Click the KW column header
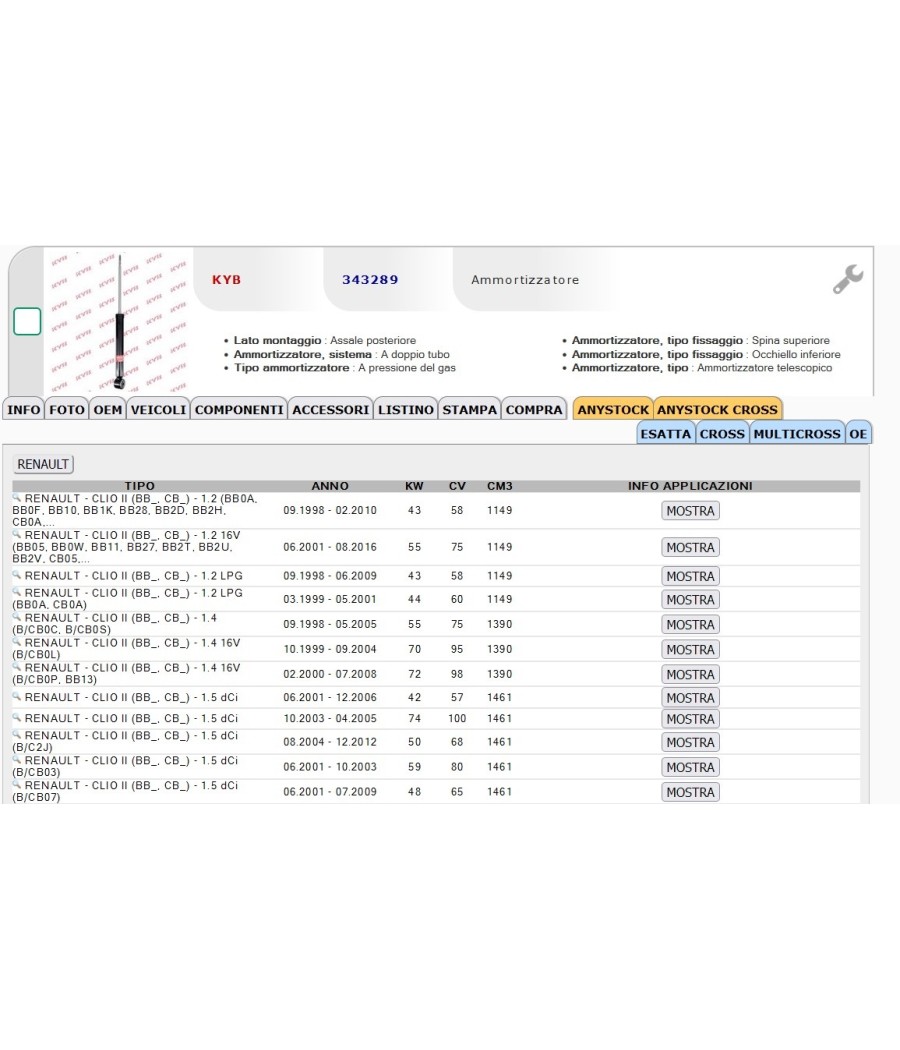 [x=415, y=486]
